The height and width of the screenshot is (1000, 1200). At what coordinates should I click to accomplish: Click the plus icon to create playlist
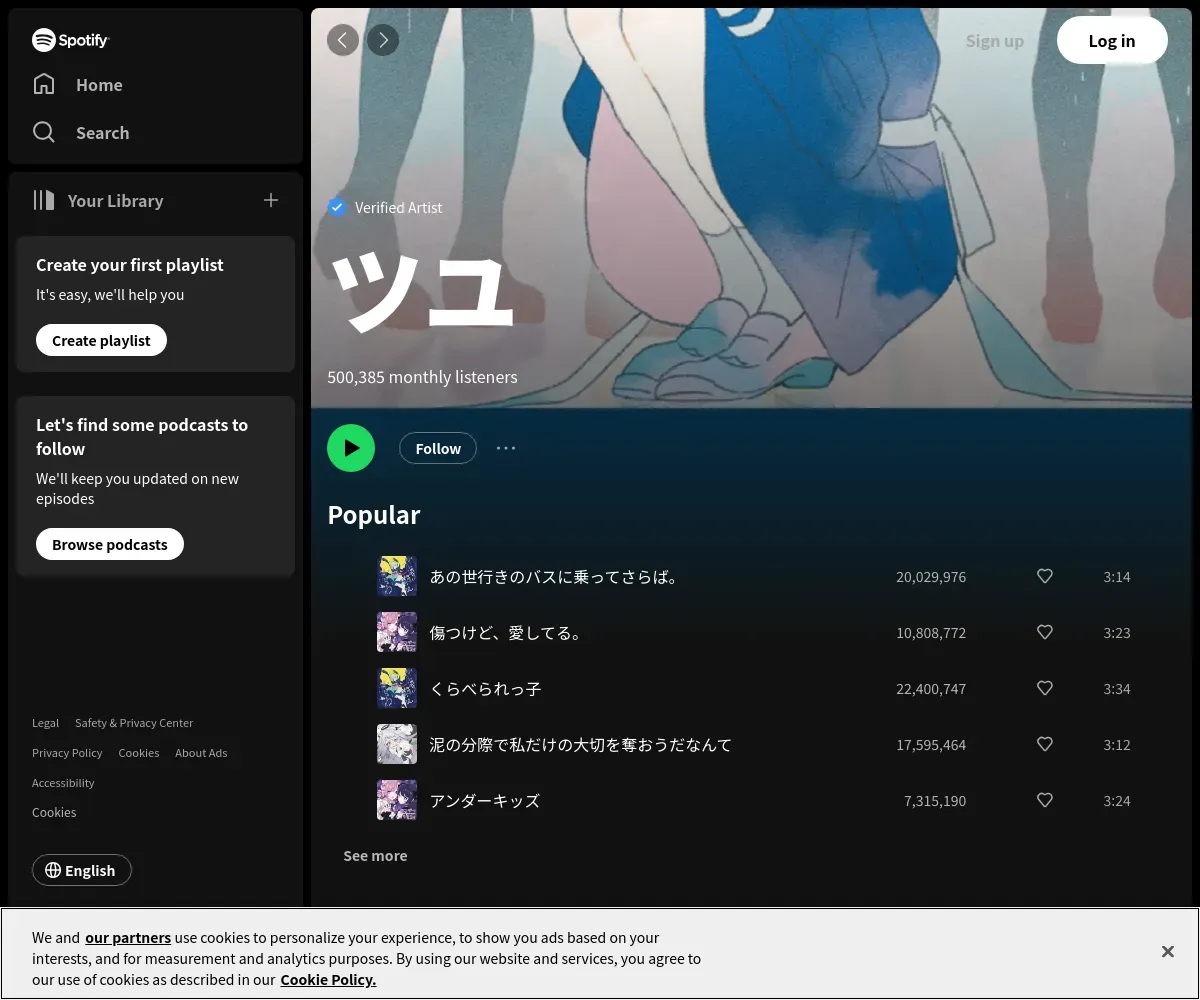pos(271,201)
